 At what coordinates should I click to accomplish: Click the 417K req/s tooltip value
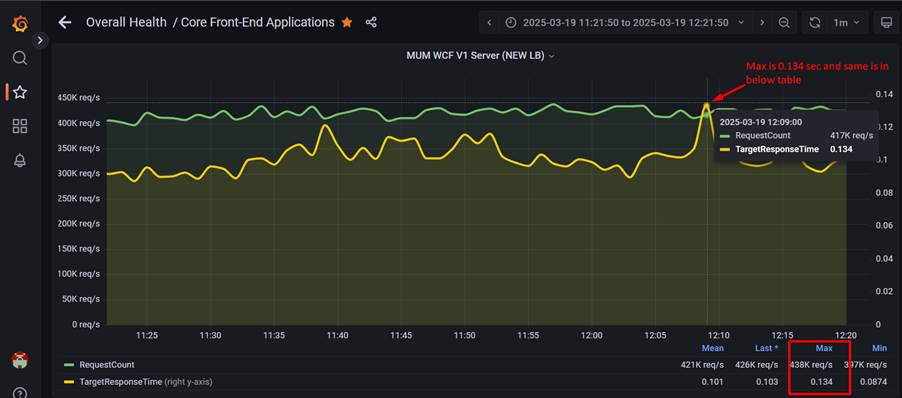click(851, 136)
